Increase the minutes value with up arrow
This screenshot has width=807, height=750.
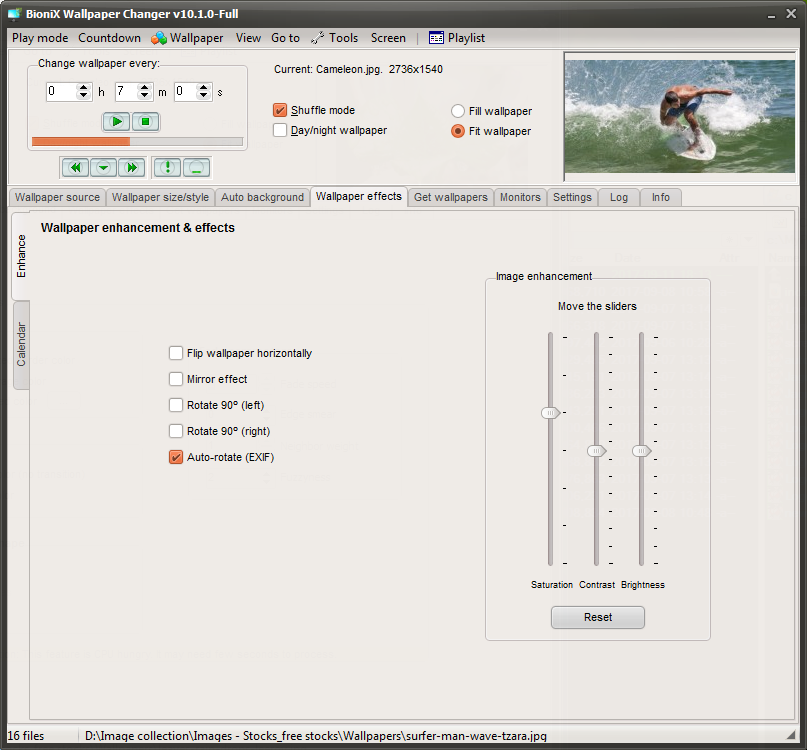tap(145, 88)
